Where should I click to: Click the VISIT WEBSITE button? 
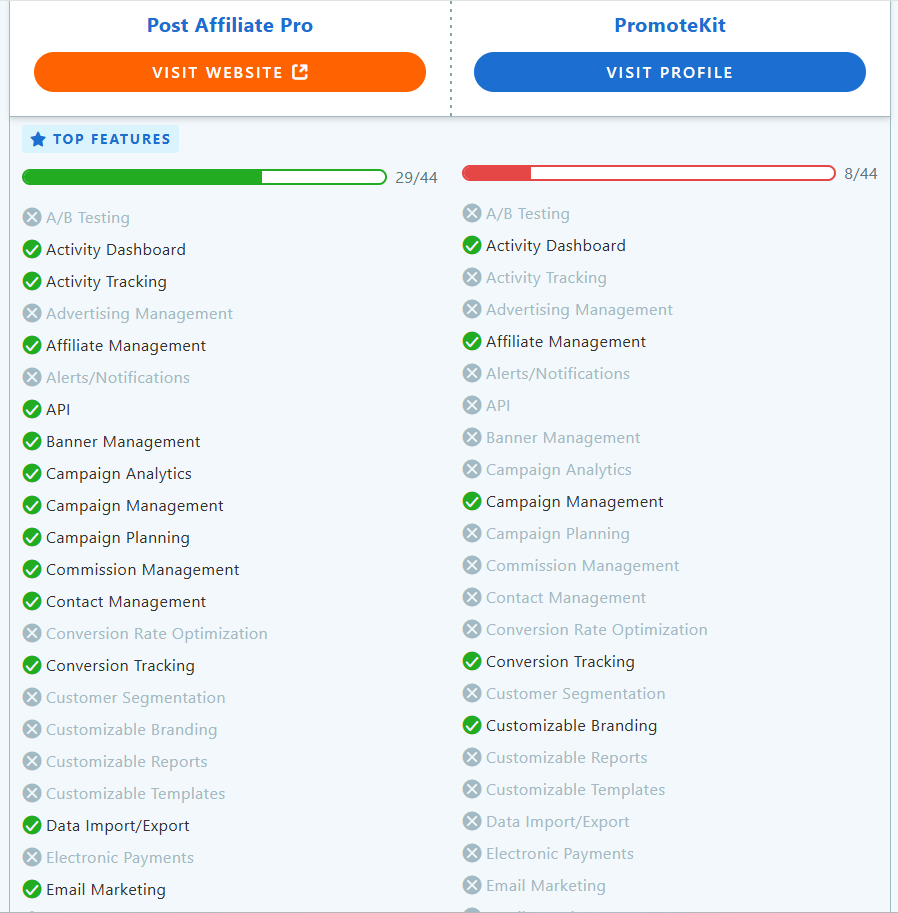tap(229, 72)
